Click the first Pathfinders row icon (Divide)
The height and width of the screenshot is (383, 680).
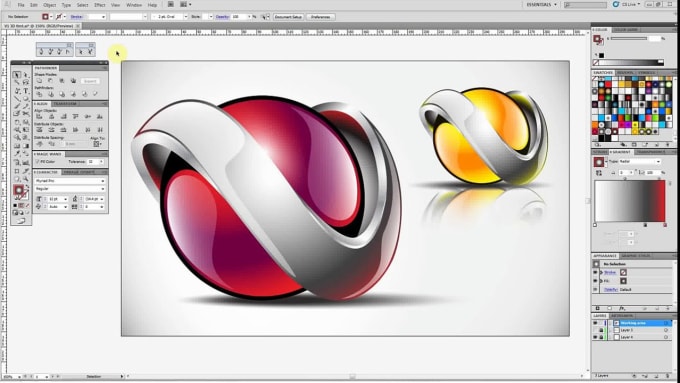click(x=39, y=94)
